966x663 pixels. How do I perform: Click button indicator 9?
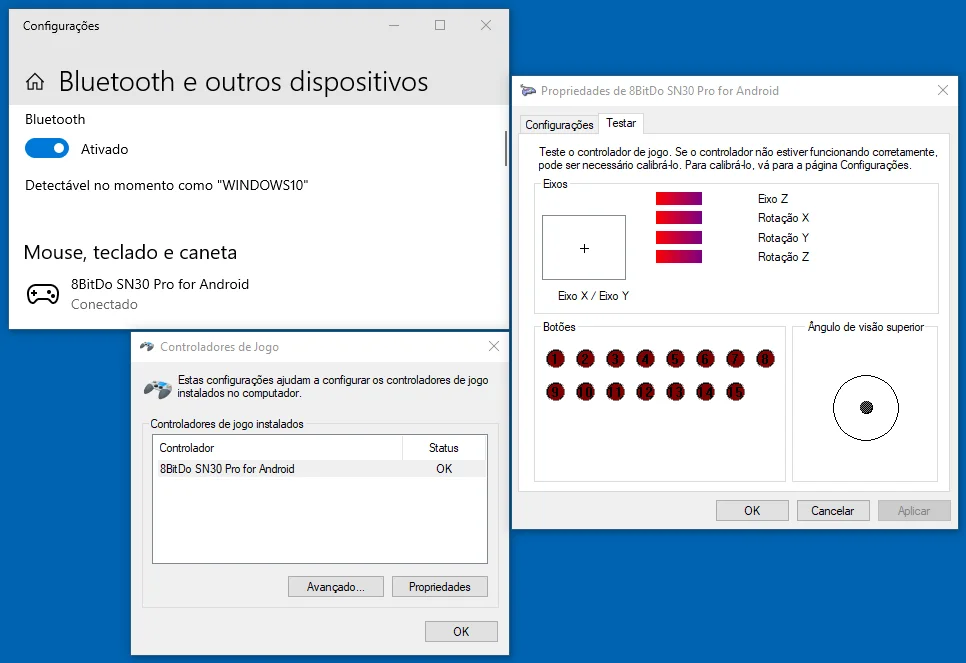point(555,391)
